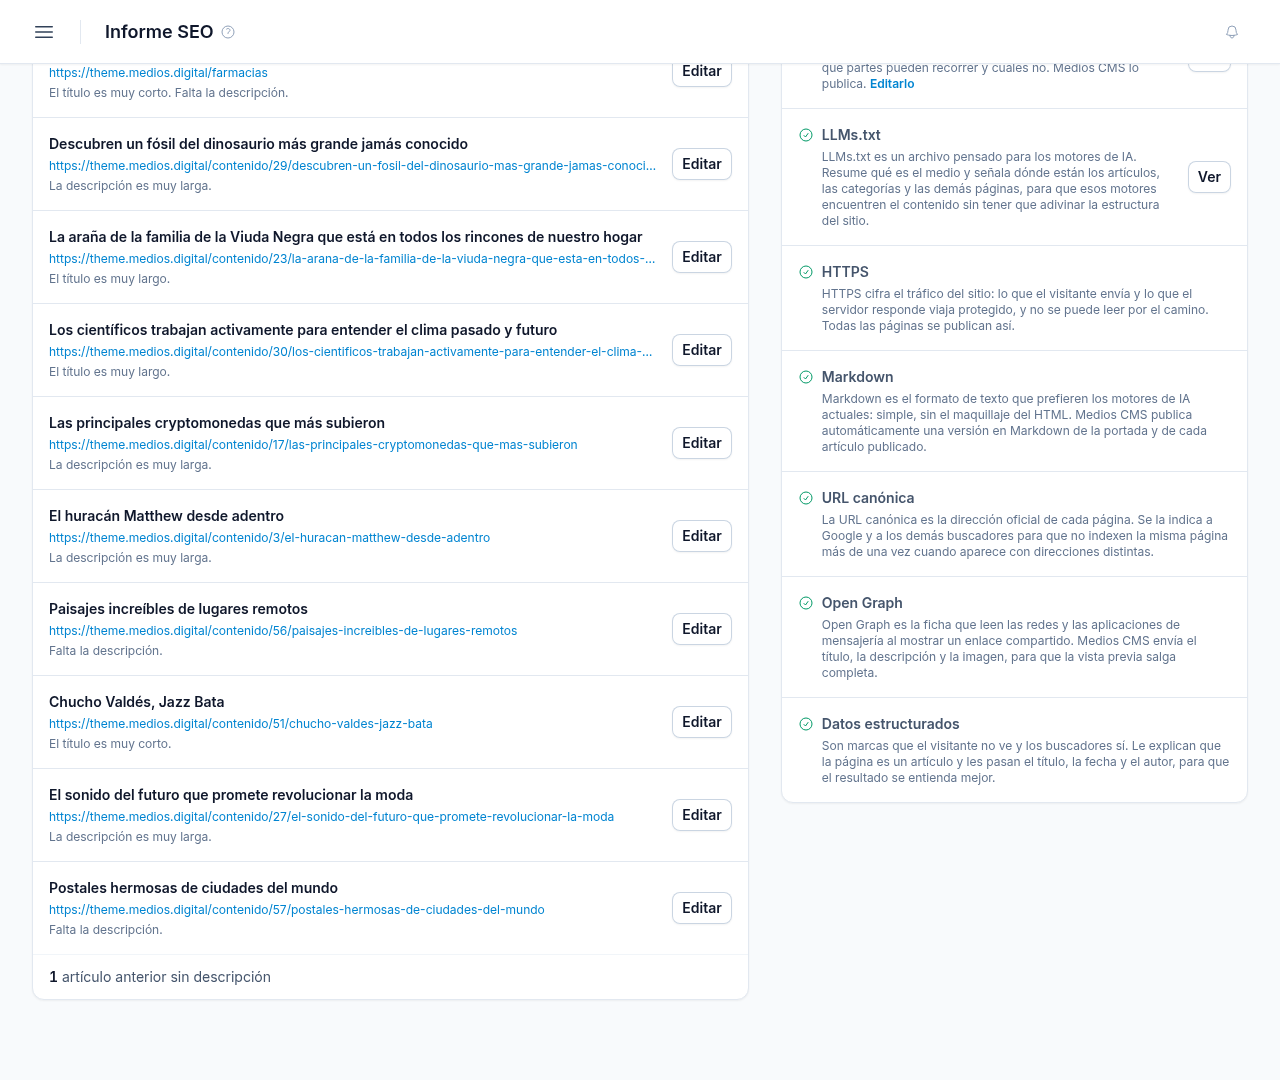The height and width of the screenshot is (1080, 1280).
Task: Edit the farmacias page entry
Action: (702, 72)
